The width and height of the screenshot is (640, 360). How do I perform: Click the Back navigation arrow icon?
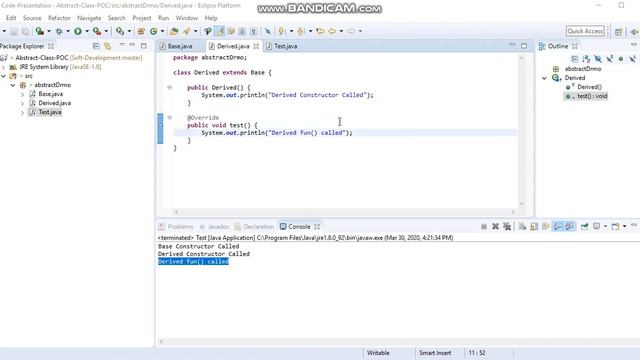(x=332, y=31)
